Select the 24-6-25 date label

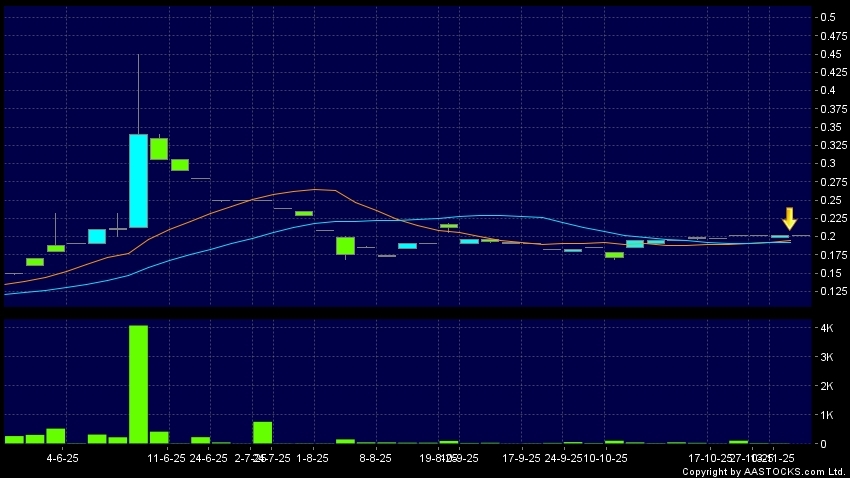point(208,458)
